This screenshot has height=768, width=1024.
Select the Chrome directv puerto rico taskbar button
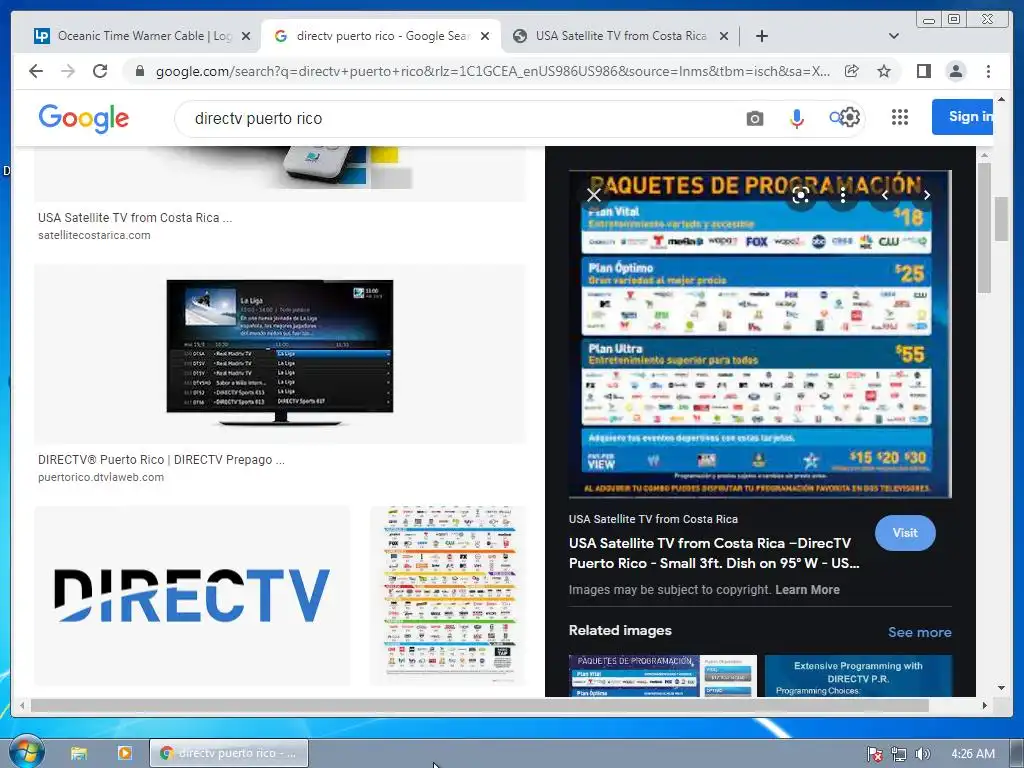229,753
